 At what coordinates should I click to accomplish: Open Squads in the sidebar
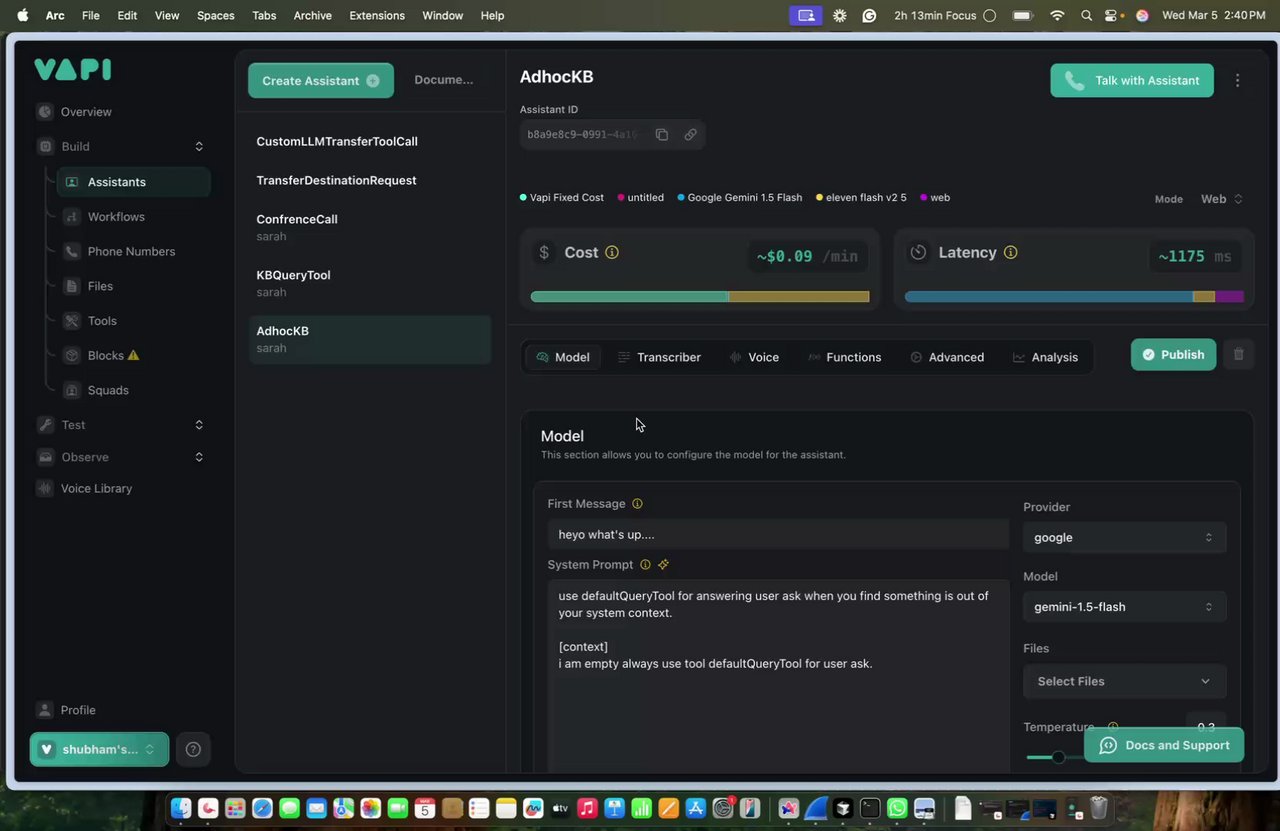point(108,390)
